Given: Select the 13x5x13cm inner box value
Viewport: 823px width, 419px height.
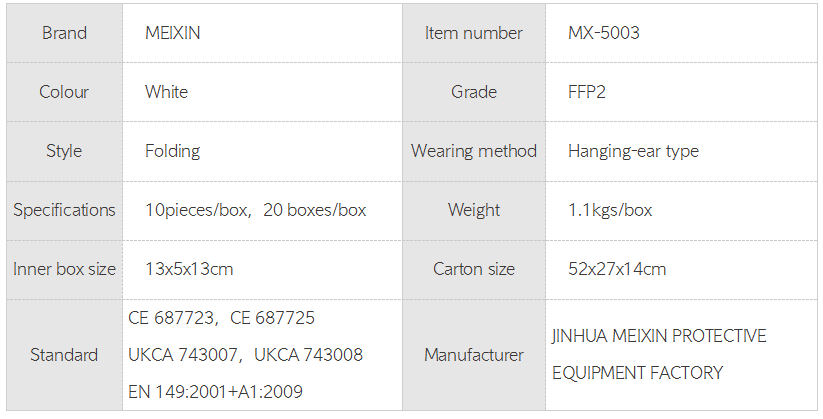Looking at the screenshot, I should coord(189,269).
